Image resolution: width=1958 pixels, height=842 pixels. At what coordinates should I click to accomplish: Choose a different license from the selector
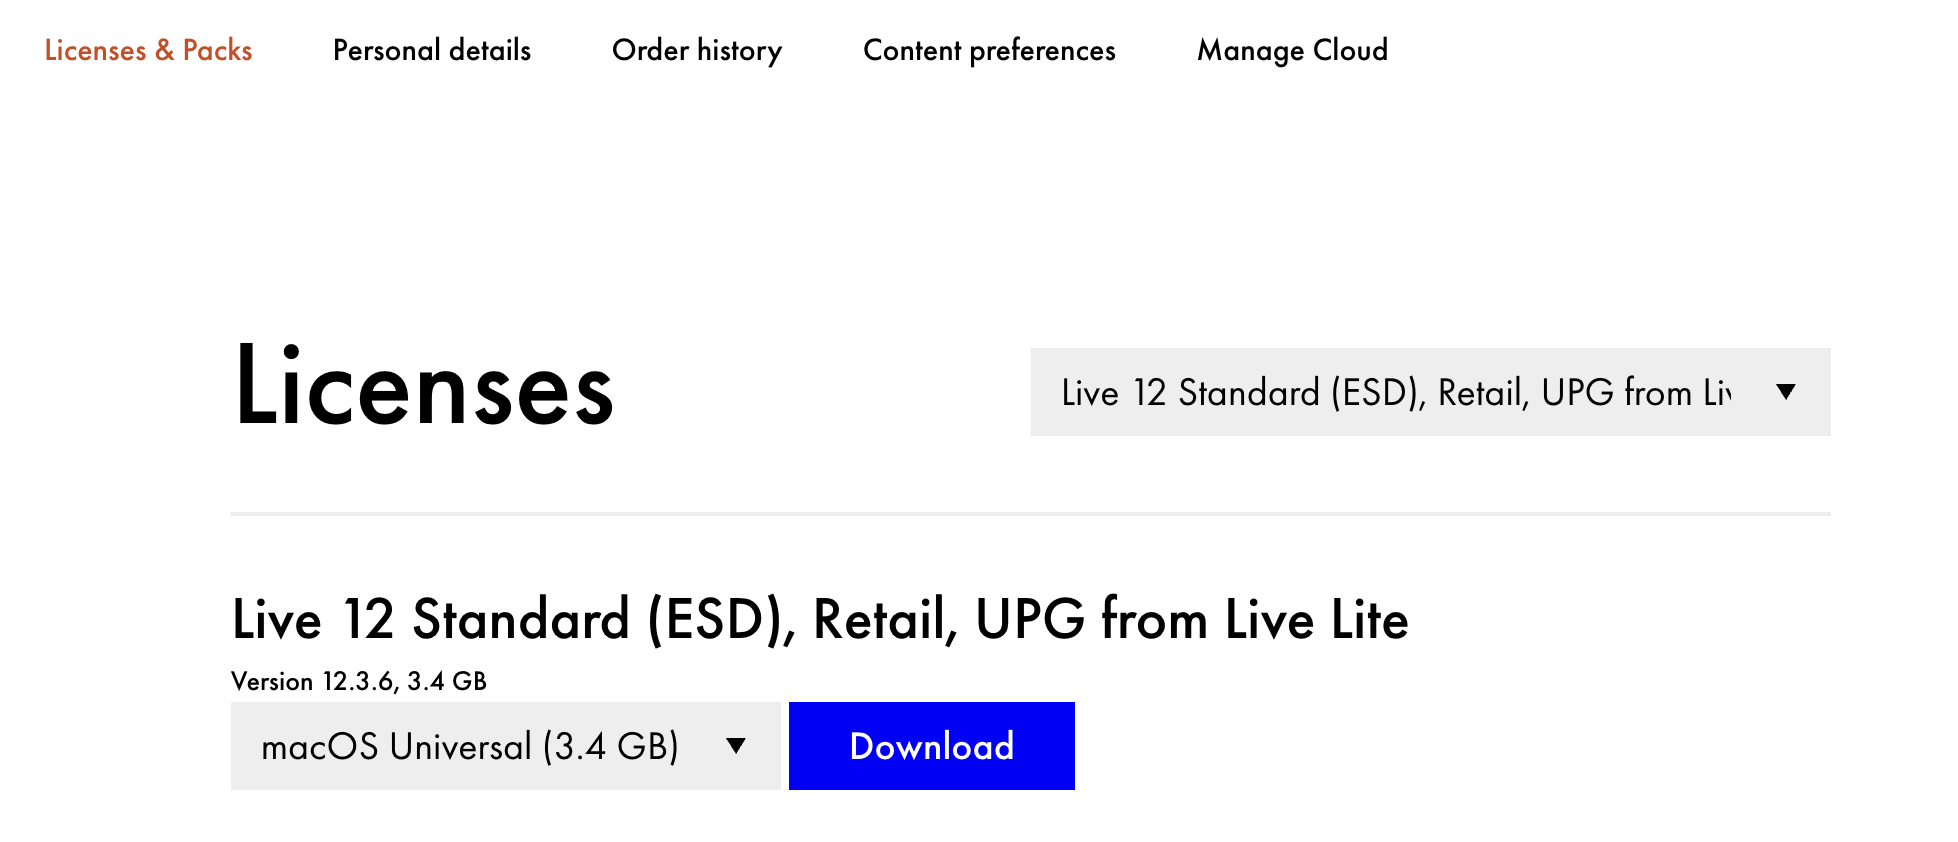(x=1430, y=392)
